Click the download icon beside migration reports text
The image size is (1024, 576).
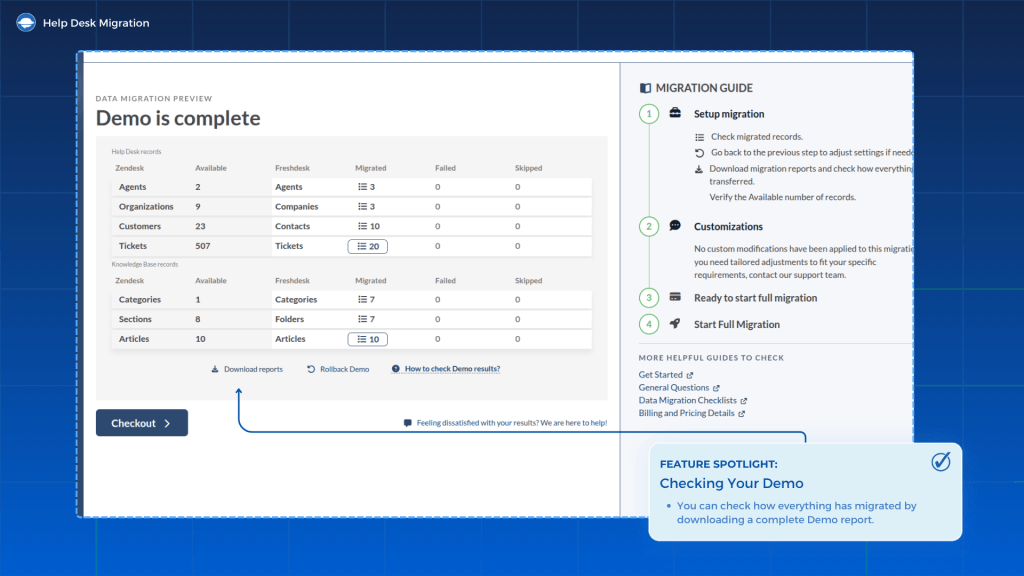[x=699, y=168]
